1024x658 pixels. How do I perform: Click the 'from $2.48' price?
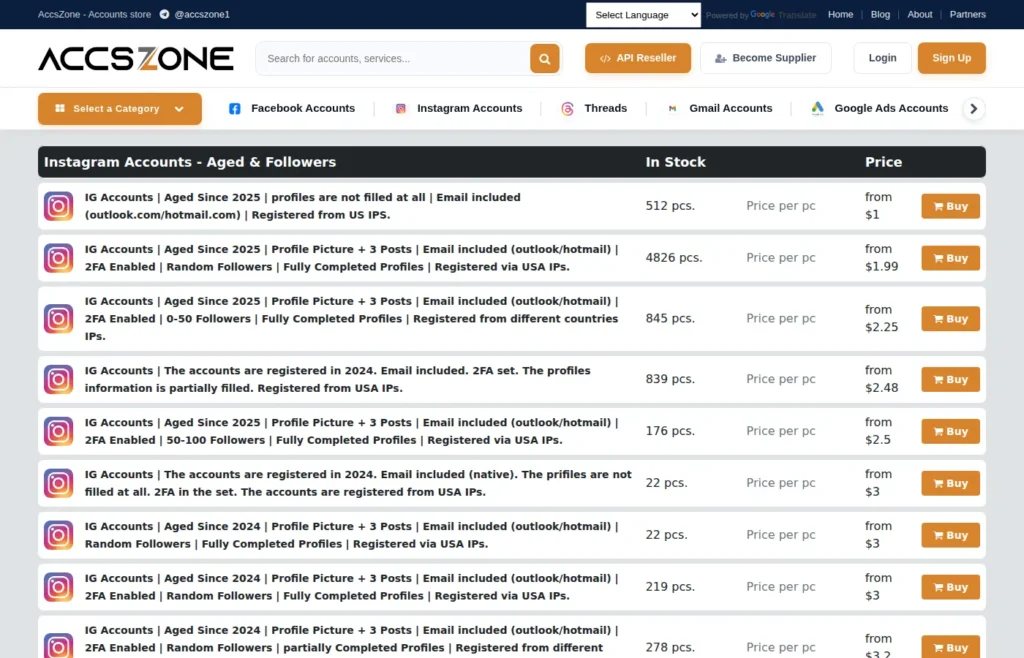882,379
